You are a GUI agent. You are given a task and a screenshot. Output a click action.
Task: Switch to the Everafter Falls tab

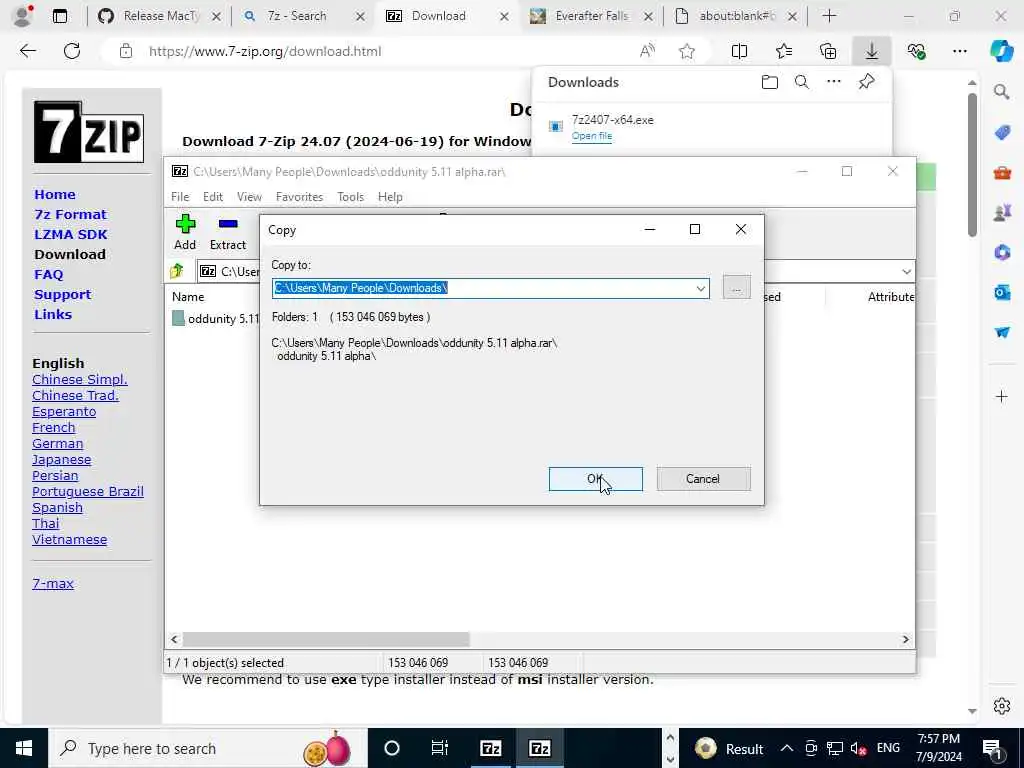[591, 16]
